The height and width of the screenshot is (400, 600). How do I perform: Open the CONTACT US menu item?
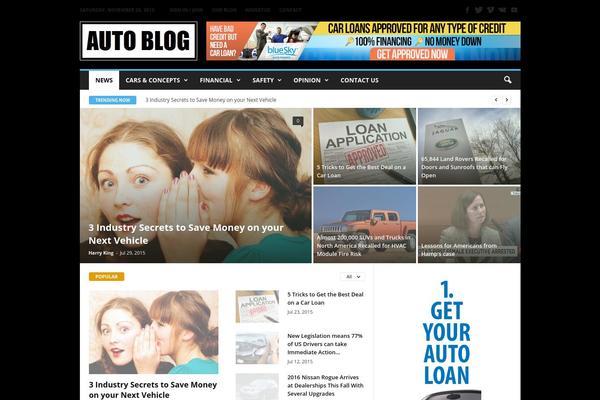click(x=359, y=80)
